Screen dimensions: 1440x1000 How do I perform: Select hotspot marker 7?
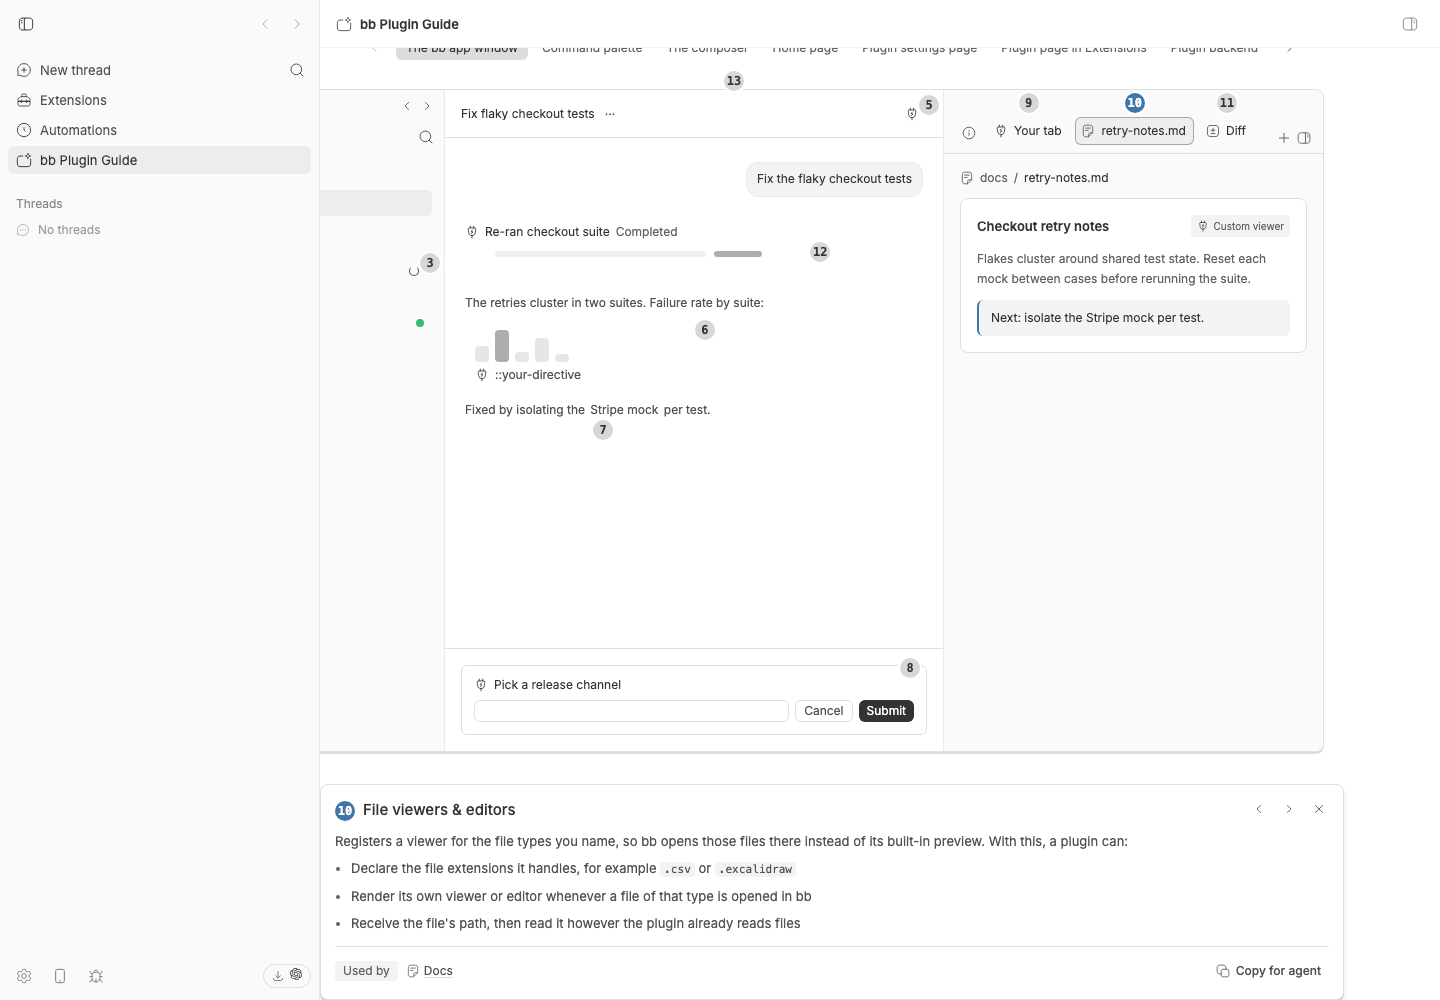603,430
